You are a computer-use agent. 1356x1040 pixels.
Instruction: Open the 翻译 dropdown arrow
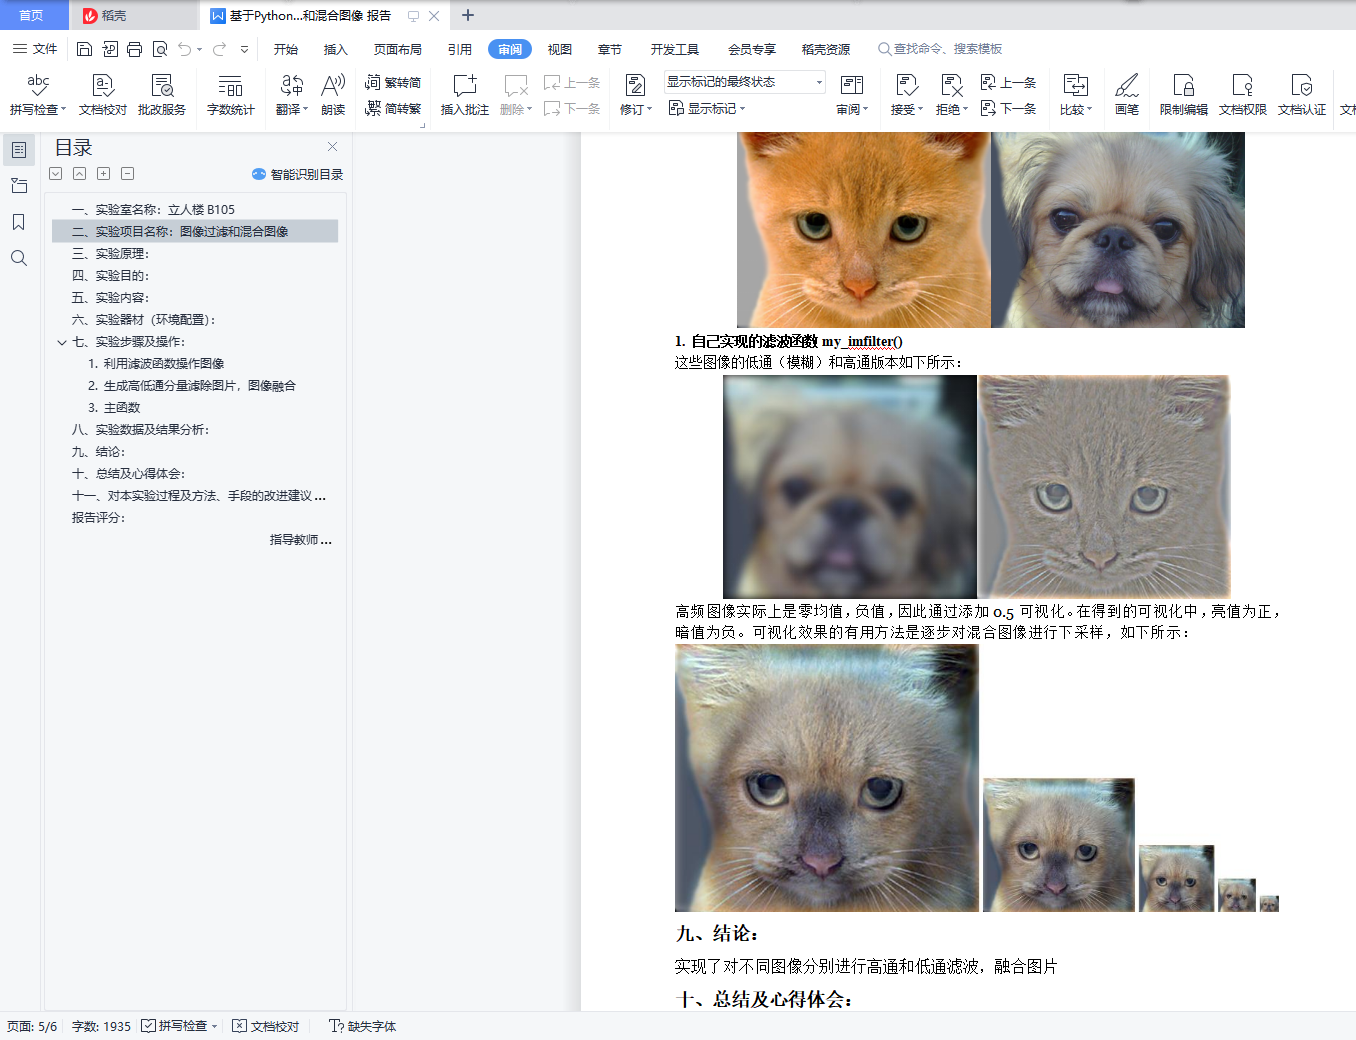click(x=305, y=110)
